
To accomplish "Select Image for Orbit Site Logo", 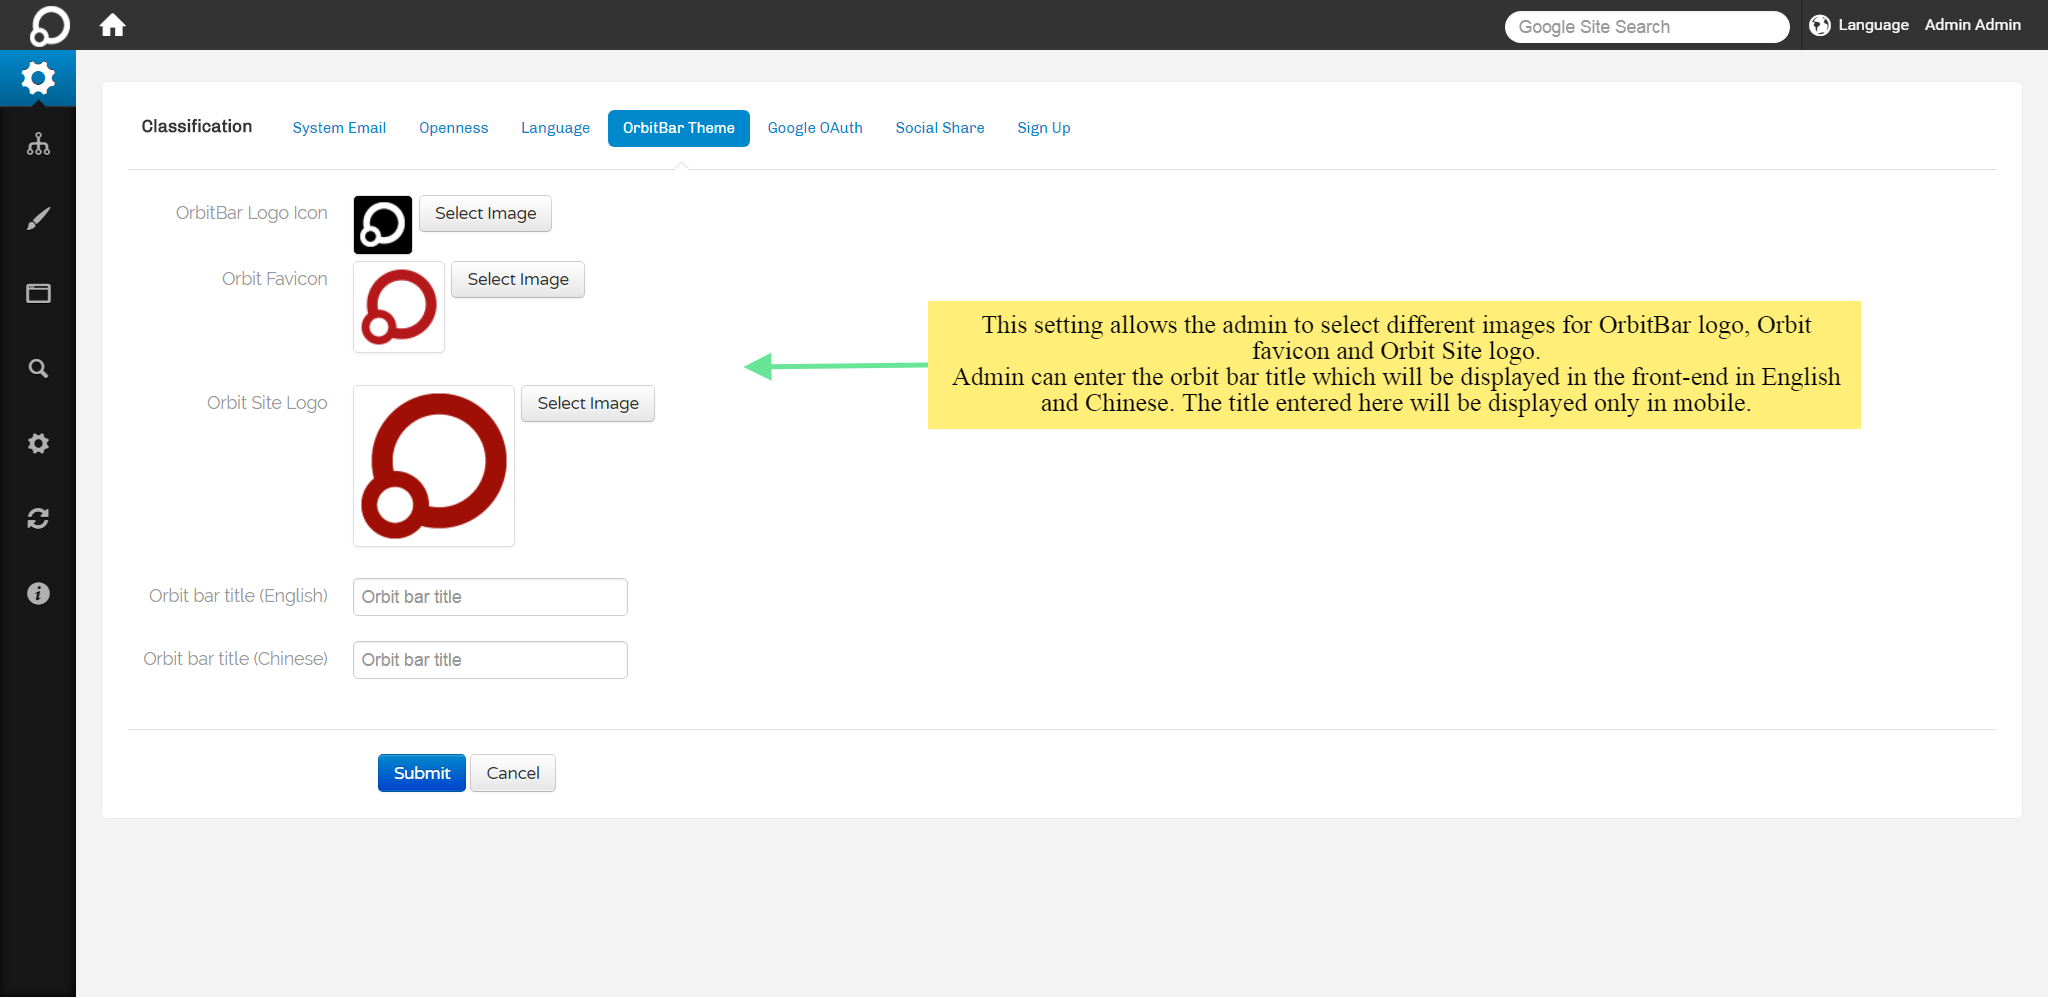I will coord(587,403).
